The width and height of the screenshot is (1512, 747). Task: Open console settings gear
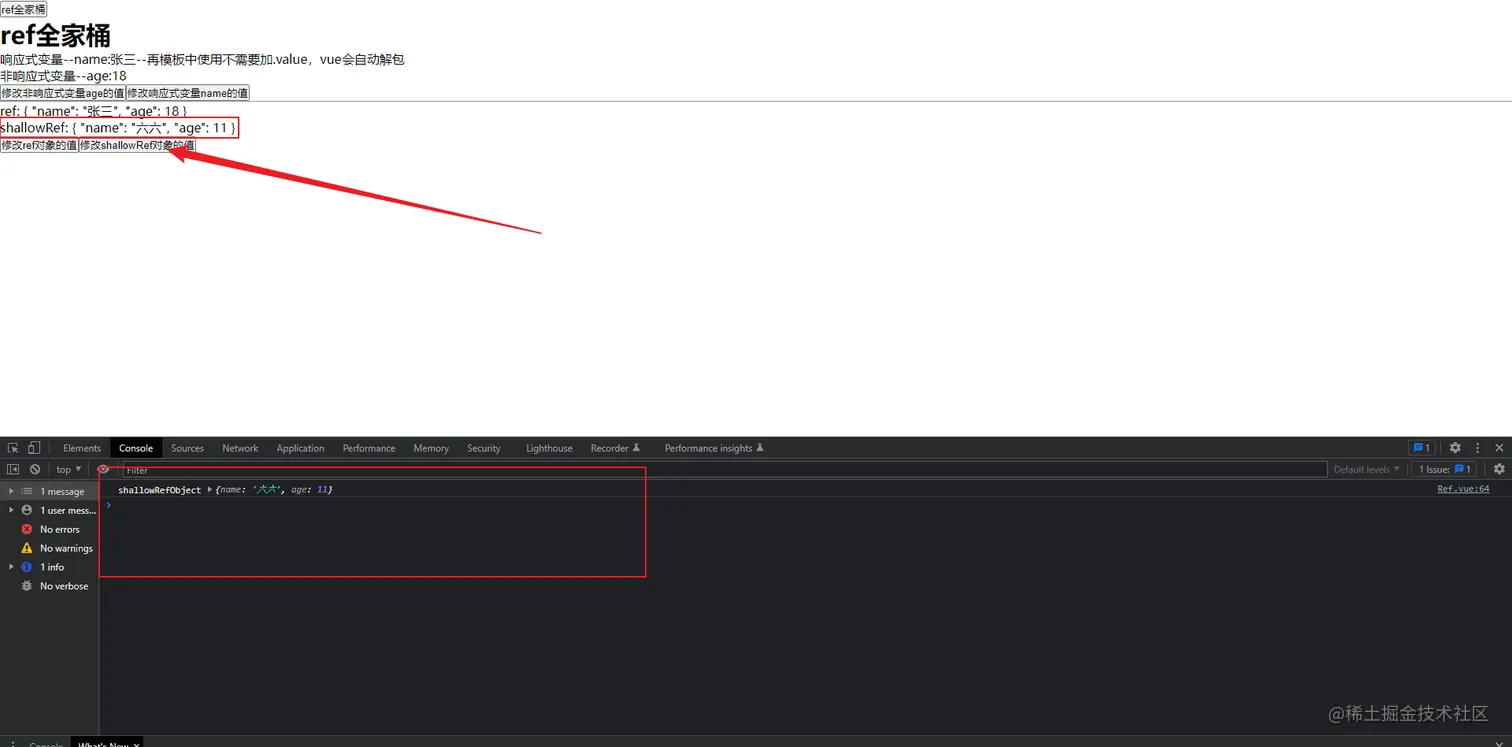point(1499,469)
